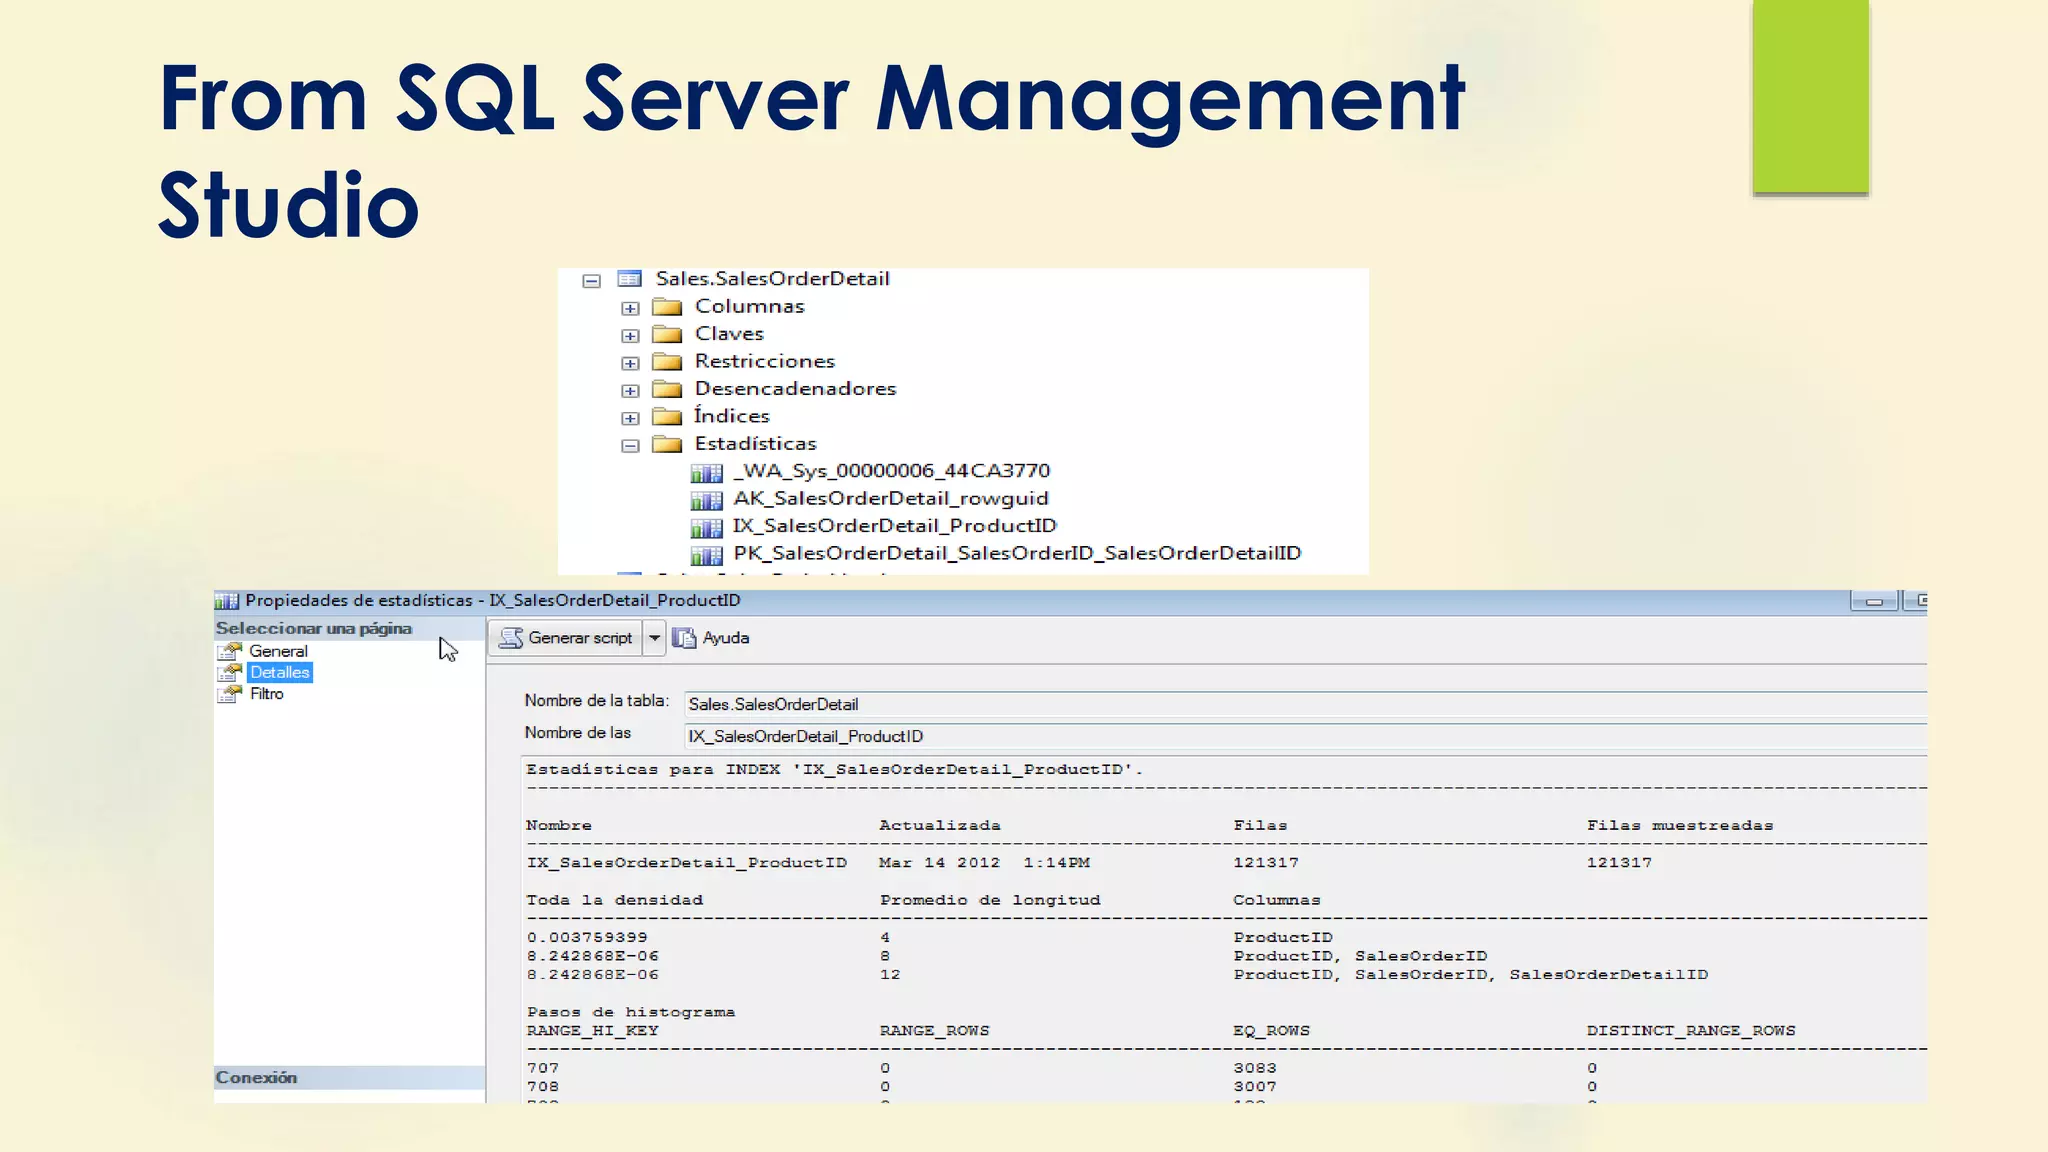Expand the Índices folder

[x=630, y=418]
